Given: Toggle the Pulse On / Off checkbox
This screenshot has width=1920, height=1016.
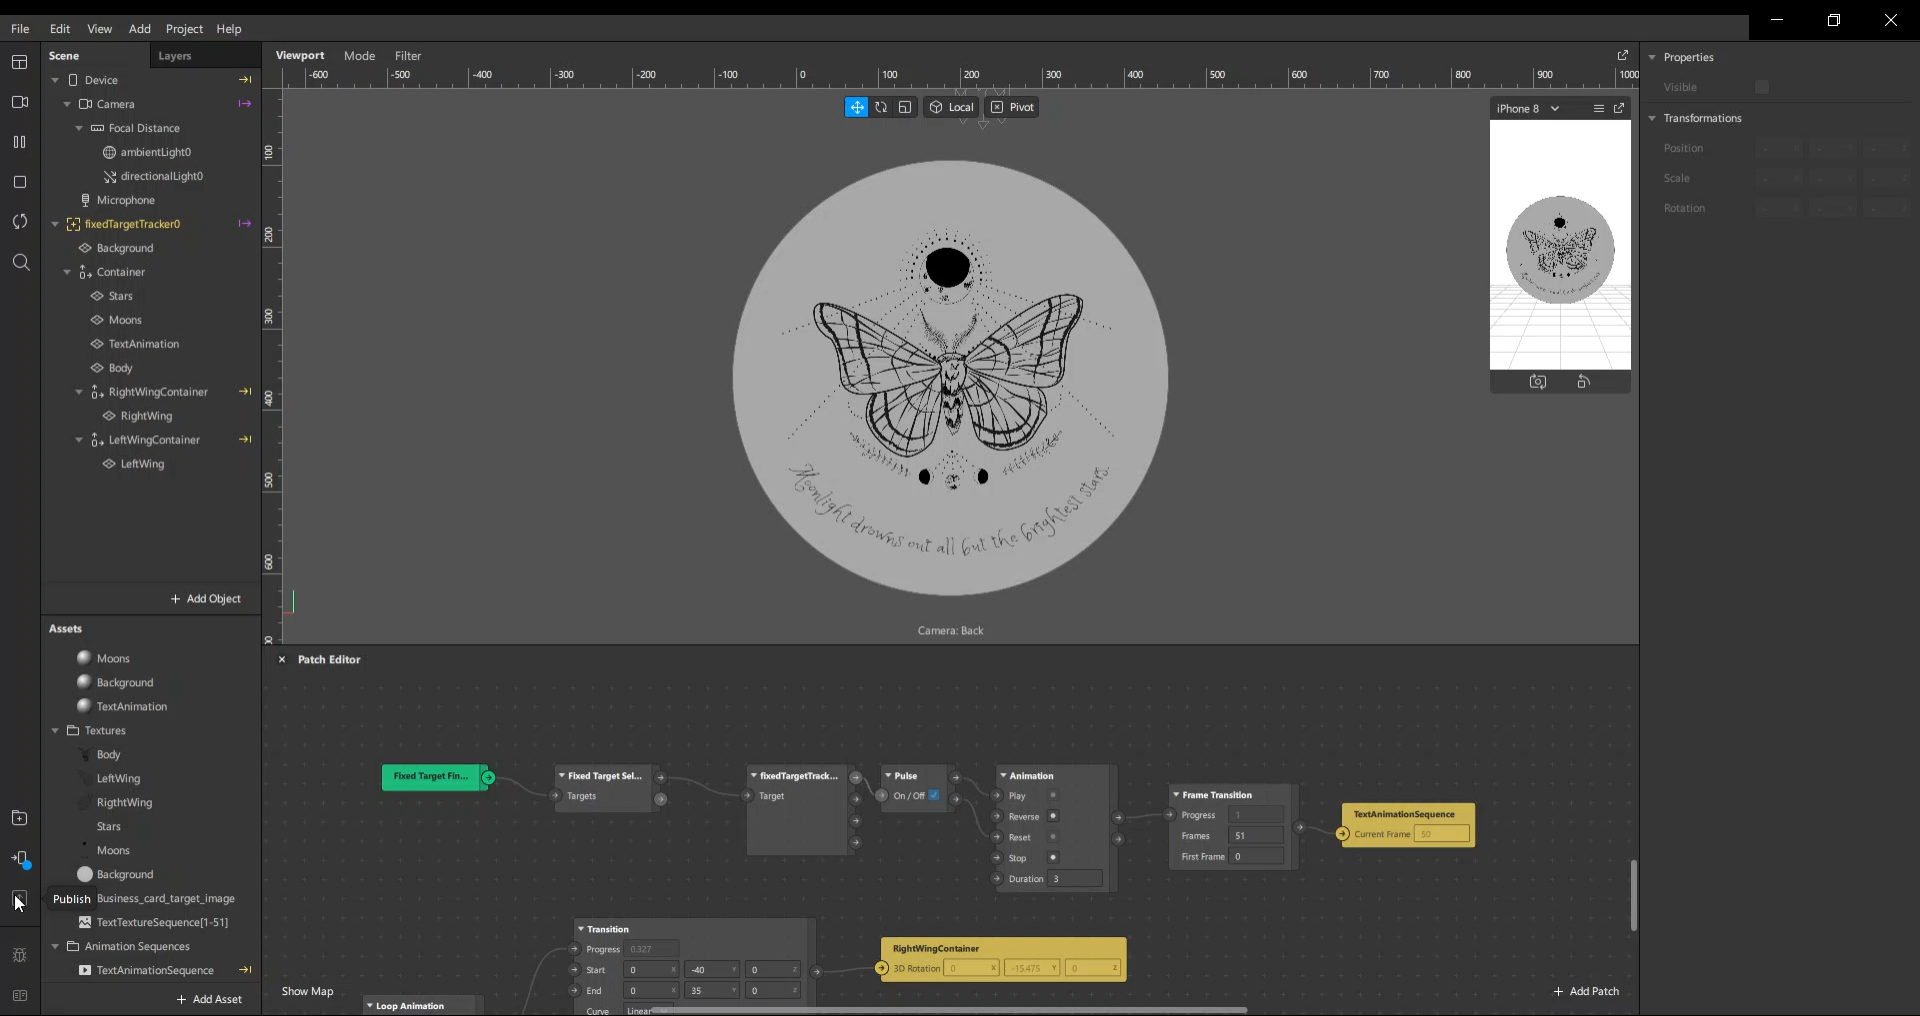Looking at the screenshot, I should (934, 796).
